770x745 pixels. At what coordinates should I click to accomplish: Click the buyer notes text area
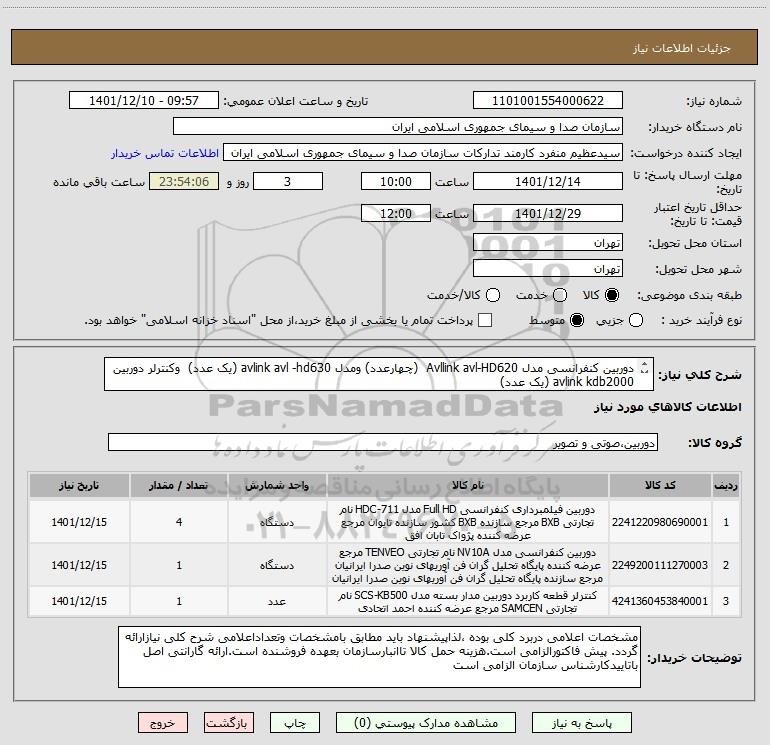pos(379,657)
